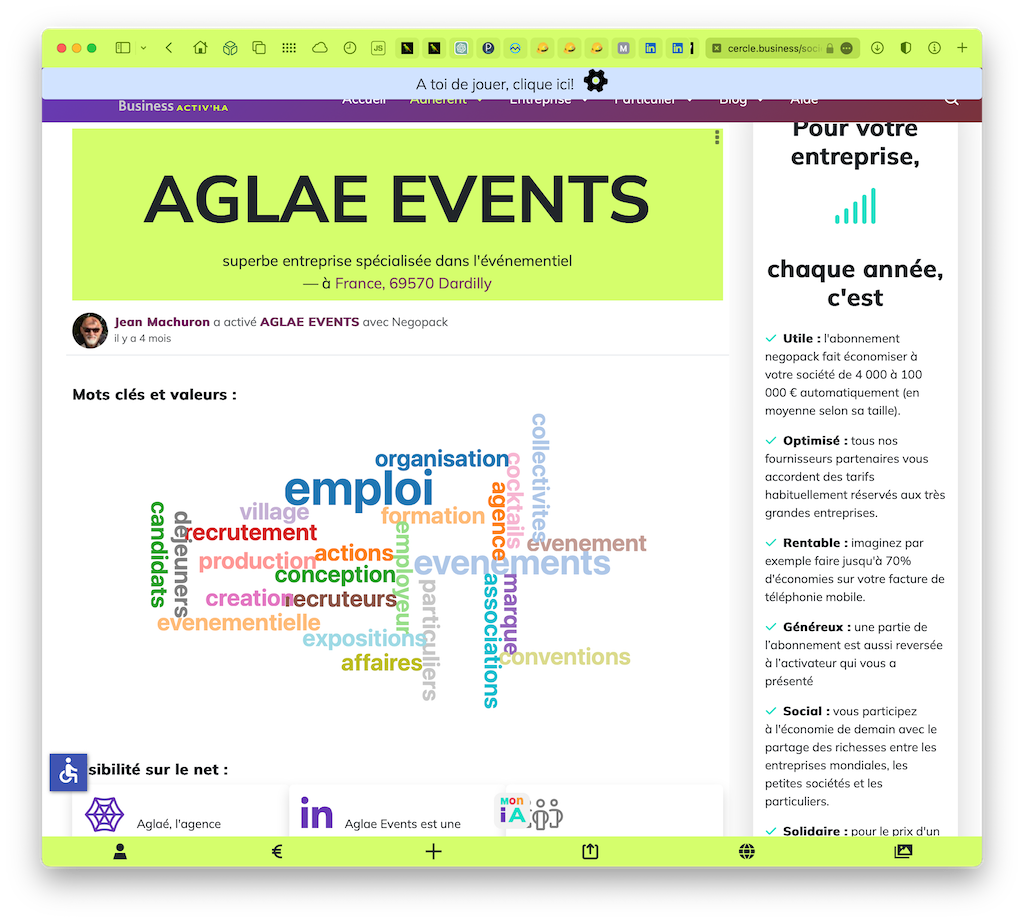Switch to the pinned P-logo tab
The image size is (1024, 922).
[488, 48]
